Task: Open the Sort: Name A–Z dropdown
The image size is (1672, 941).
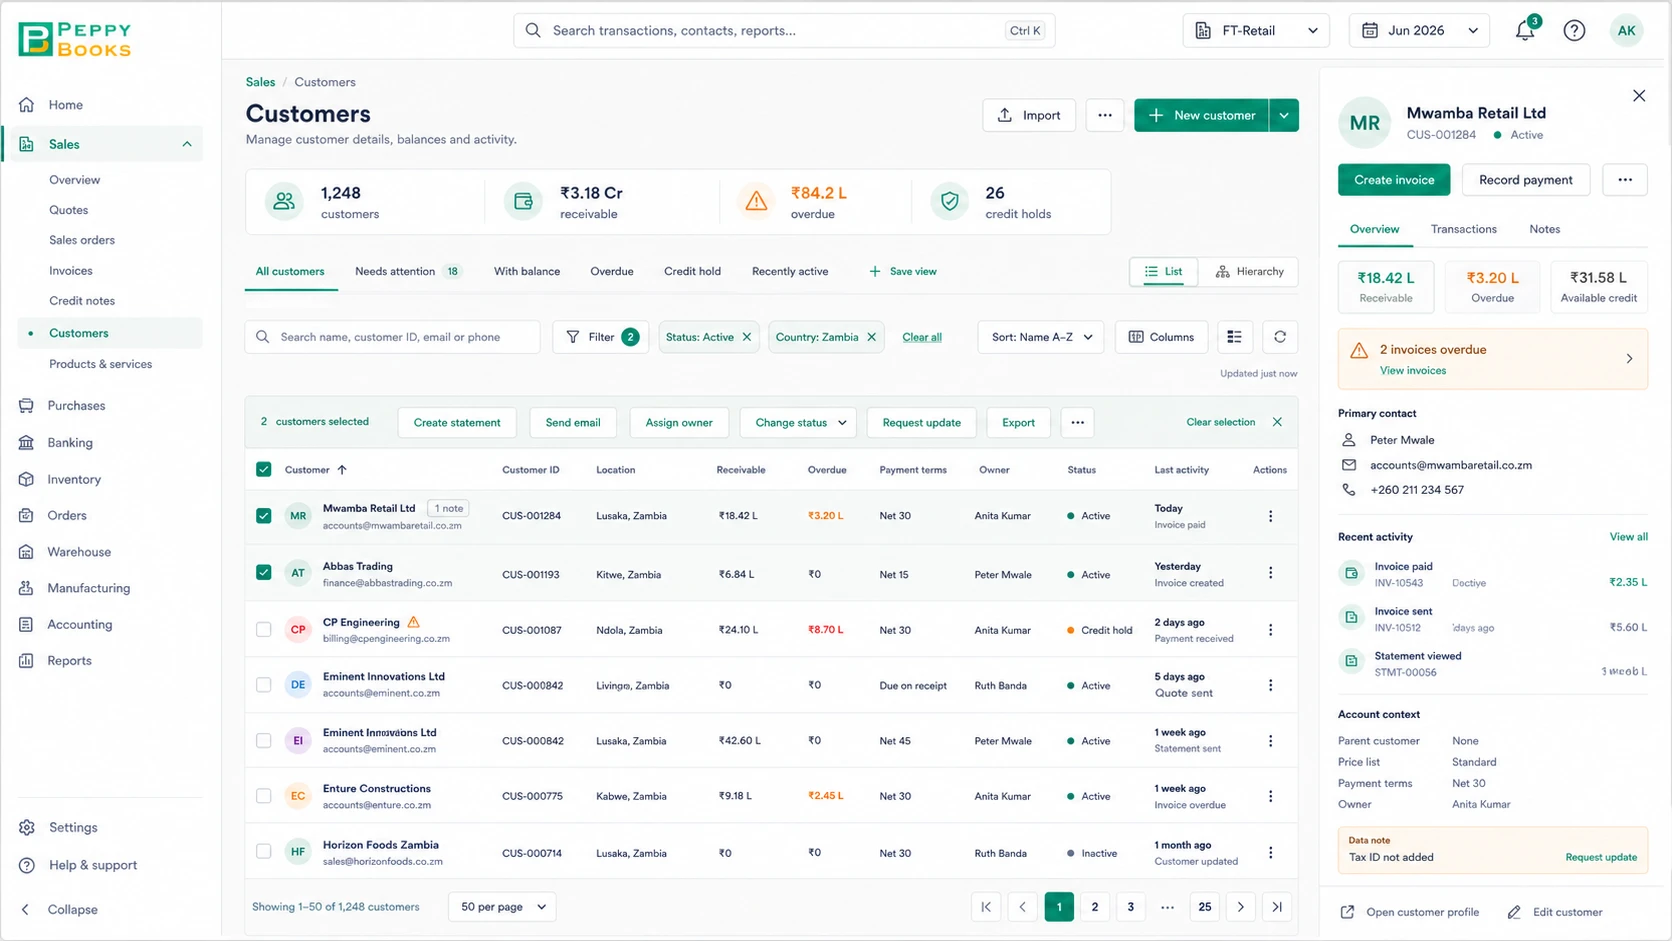Action: point(1041,337)
